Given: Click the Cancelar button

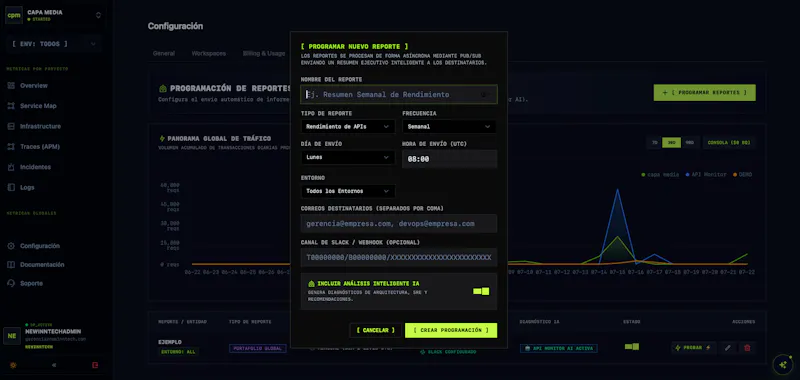Looking at the screenshot, I should [376, 331].
